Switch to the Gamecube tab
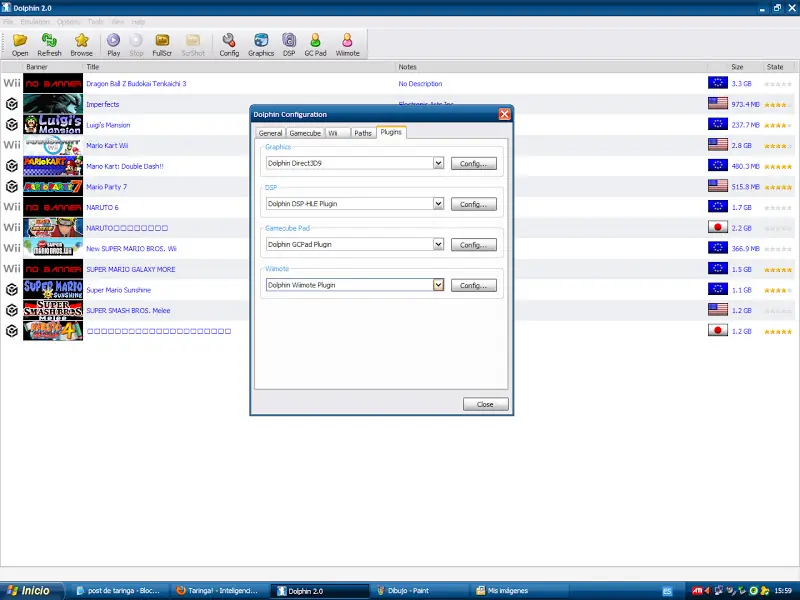This screenshot has width=800, height=600. (x=305, y=133)
